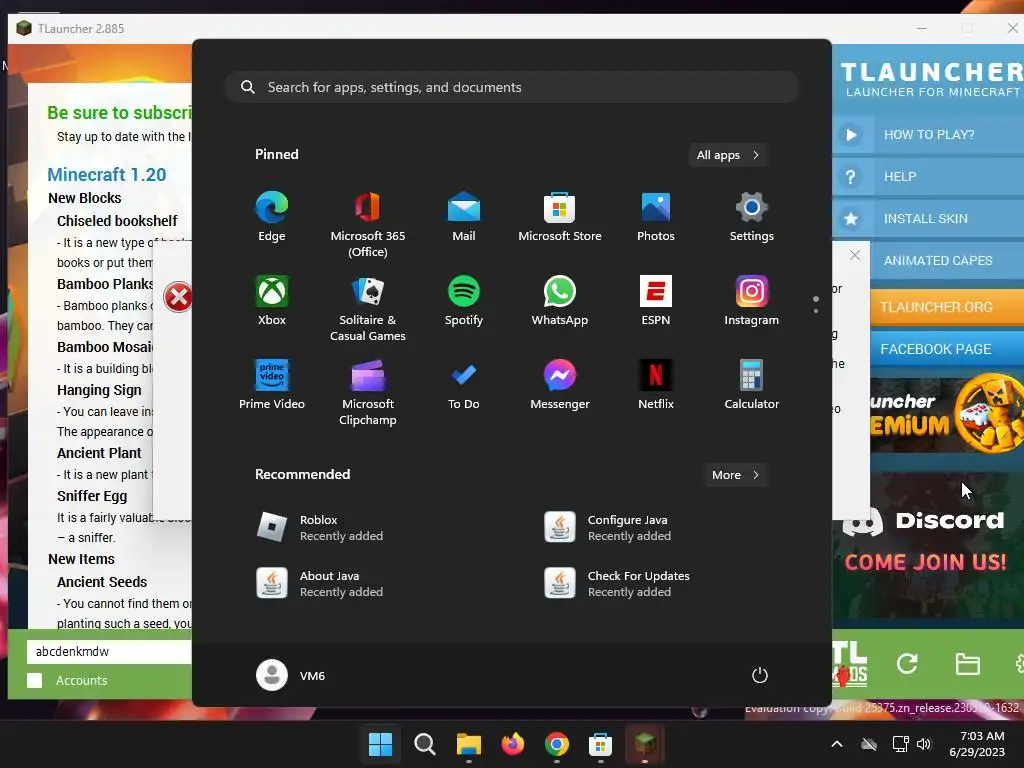
Task: Close the small dialog with X
Action: point(855,255)
